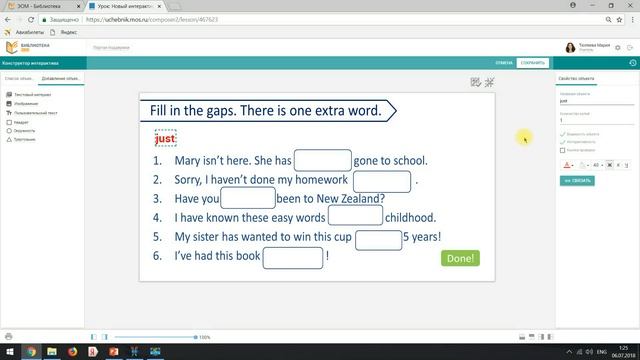Open the history clock icon in teal bar
The height and width of the screenshot is (360, 640).
pyautogui.click(x=633, y=63)
